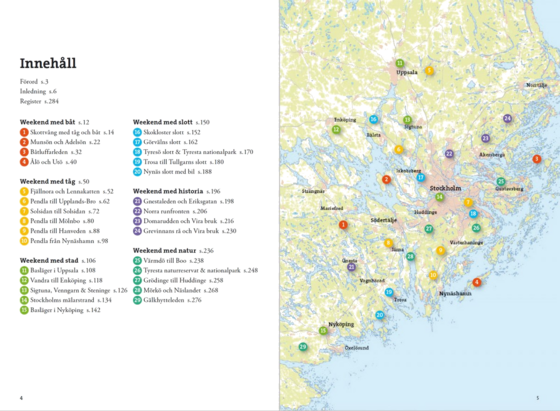The width and height of the screenshot is (560, 411).
Task: Click green map marker 25 by Gustavsberg
Action: [501, 181]
